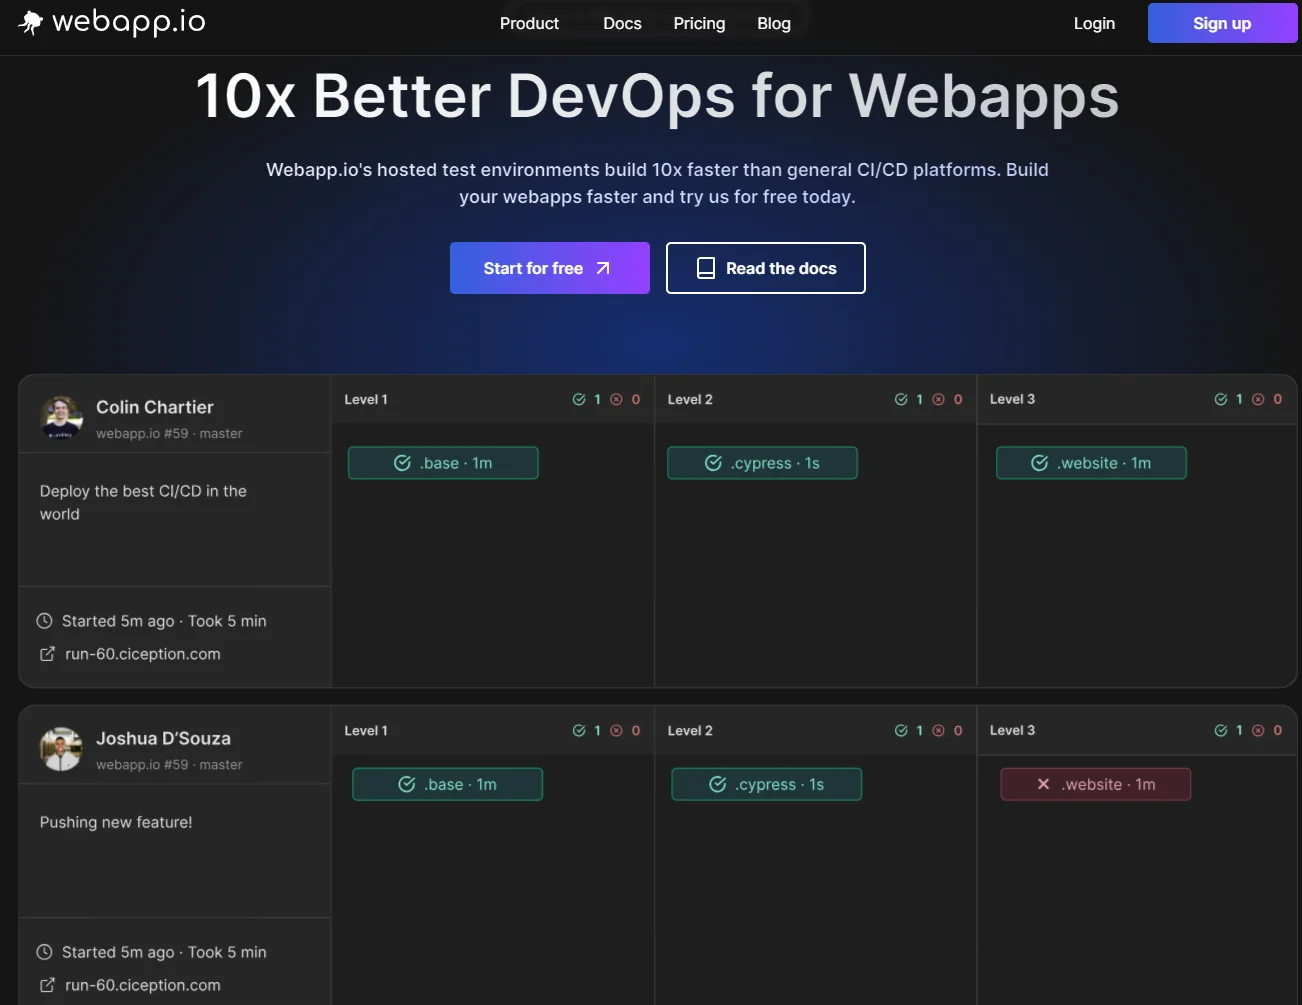Click Level 2 label in Colin's run

(690, 399)
